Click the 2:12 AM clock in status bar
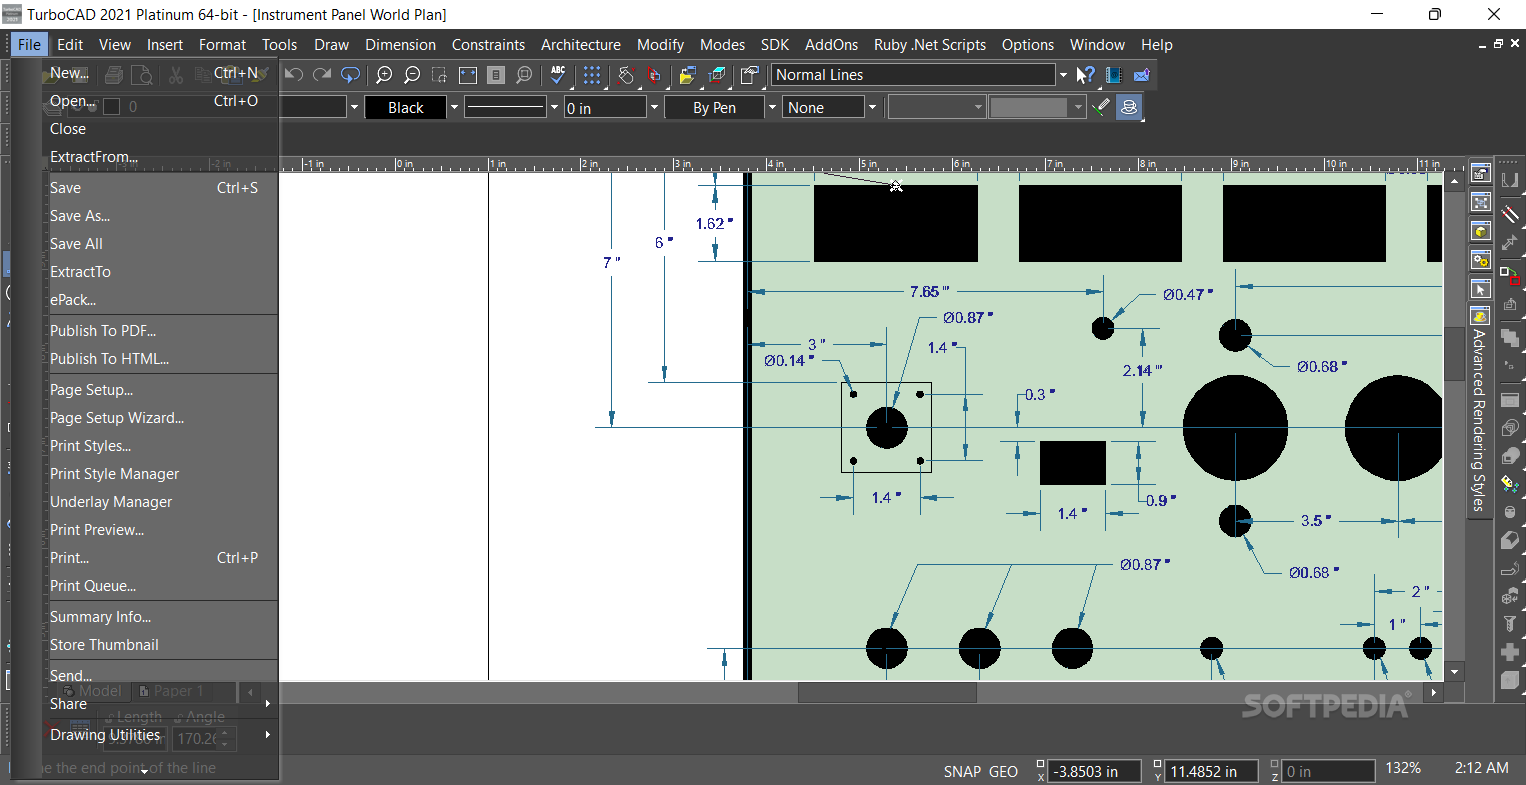Image resolution: width=1526 pixels, height=785 pixels. 1481,768
